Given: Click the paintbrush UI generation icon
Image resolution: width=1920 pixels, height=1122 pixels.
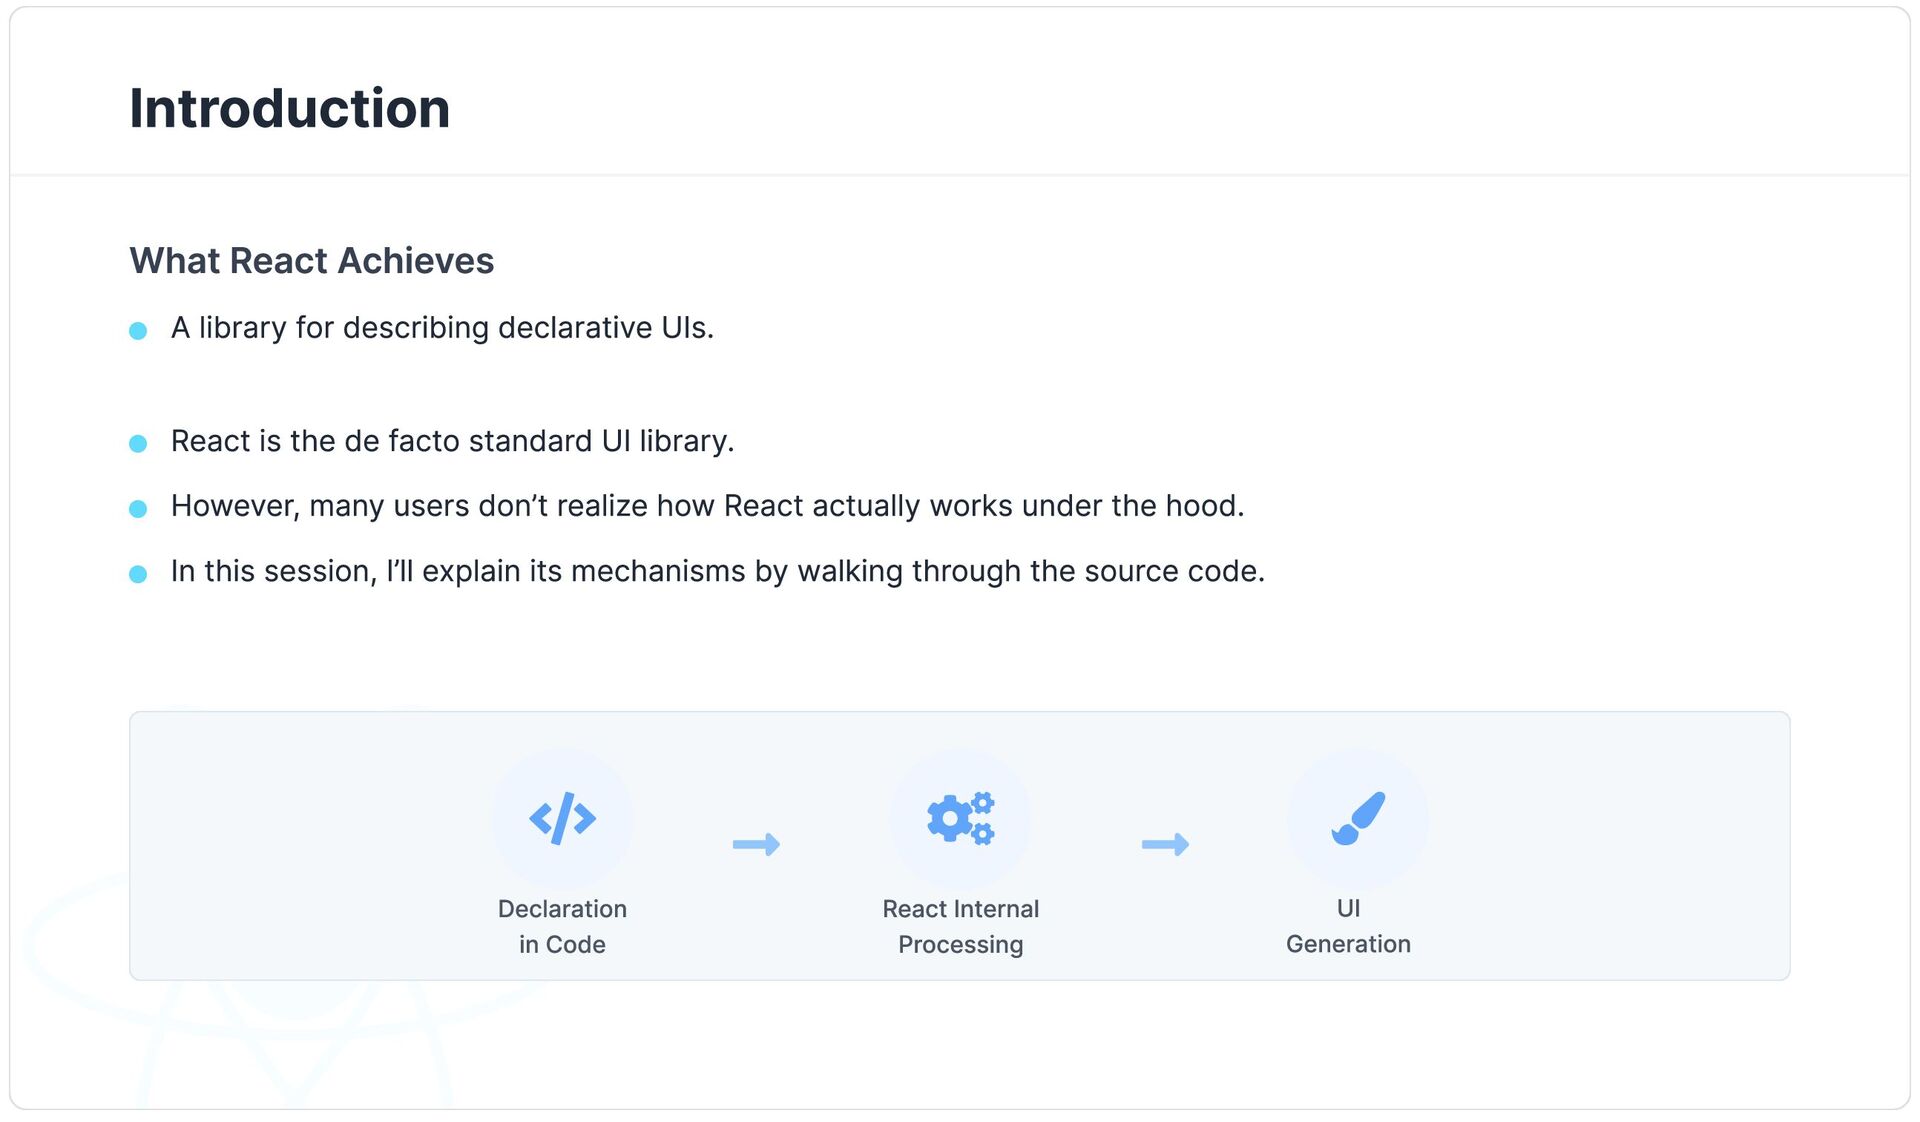Looking at the screenshot, I should click(x=1358, y=819).
